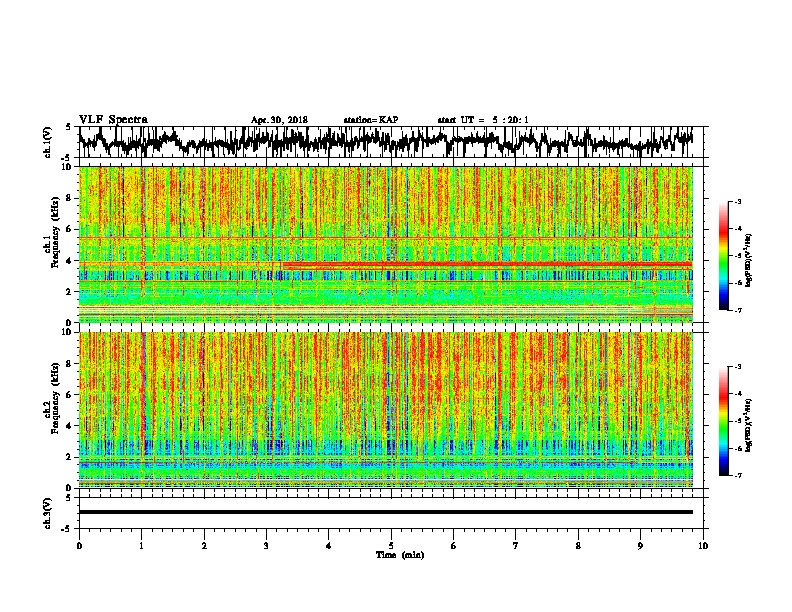Click the time axis tick label "1"
This screenshot has width=792, height=612.
click(141, 546)
